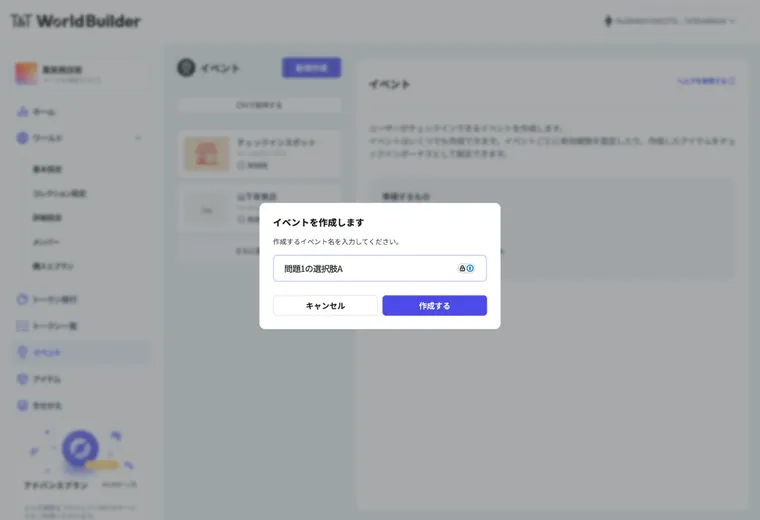Click the dialog title イベントを作成します
The width and height of the screenshot is (760, 520).
point(318,222)
